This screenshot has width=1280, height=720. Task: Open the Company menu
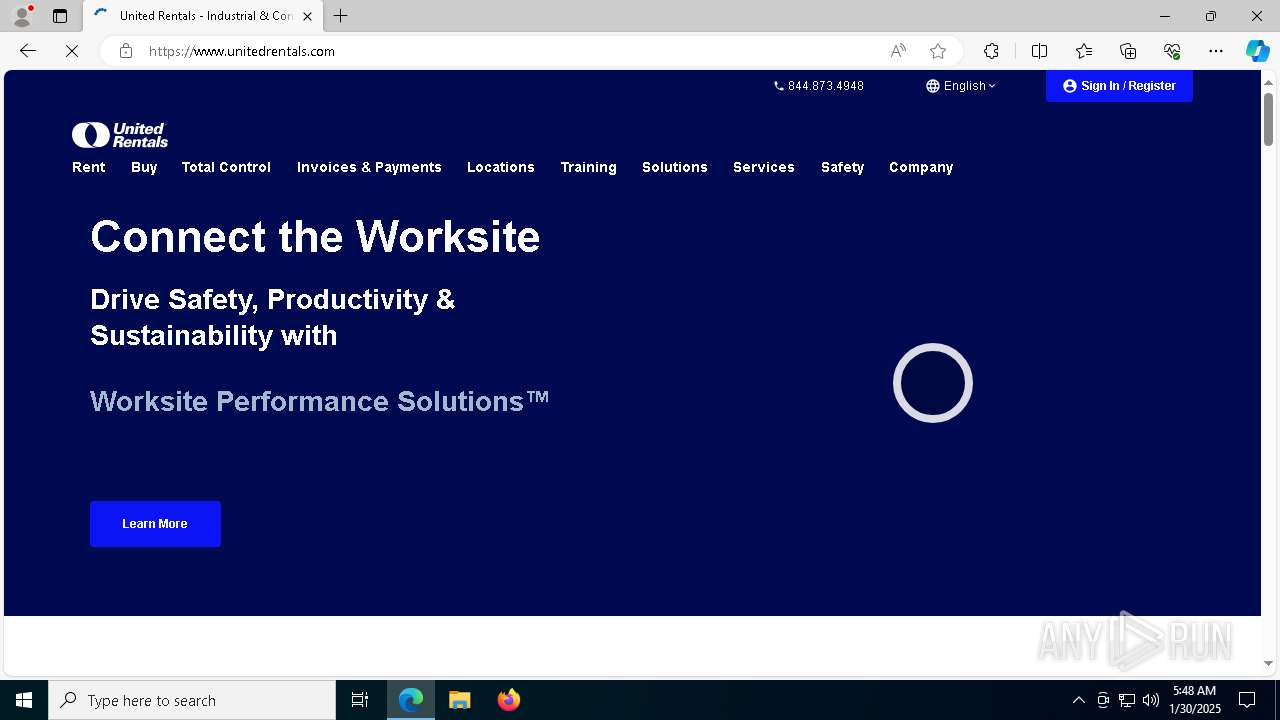pos(921,167)
